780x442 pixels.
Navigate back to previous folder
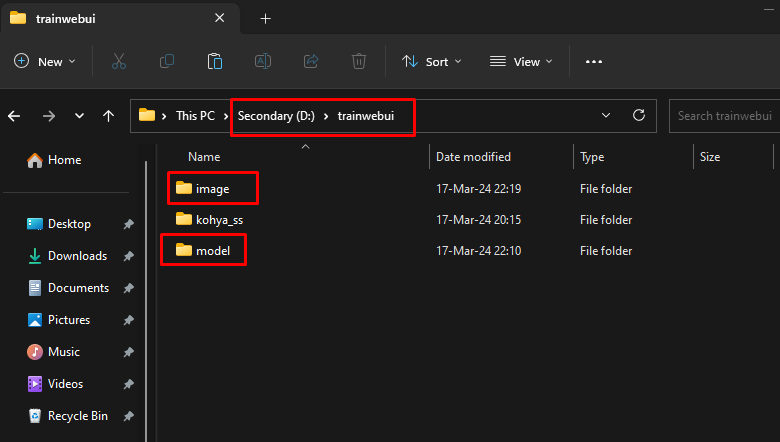(14, 116)
